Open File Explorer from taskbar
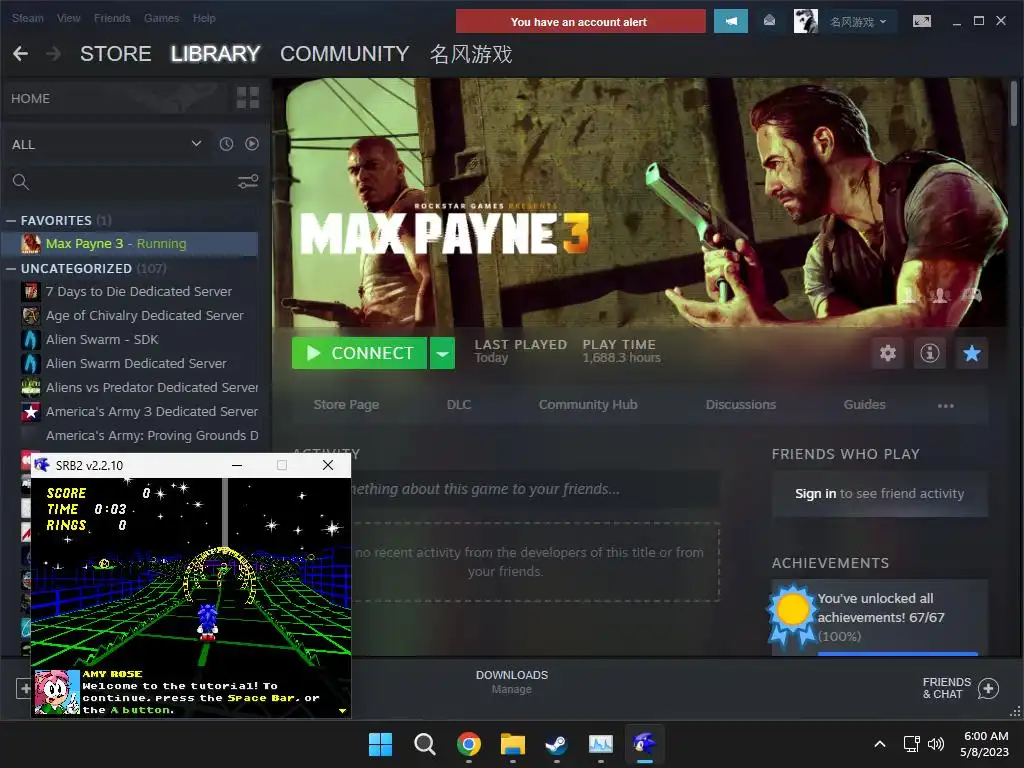Viewport: 1024px width, 768px height. tap(513, 744)
